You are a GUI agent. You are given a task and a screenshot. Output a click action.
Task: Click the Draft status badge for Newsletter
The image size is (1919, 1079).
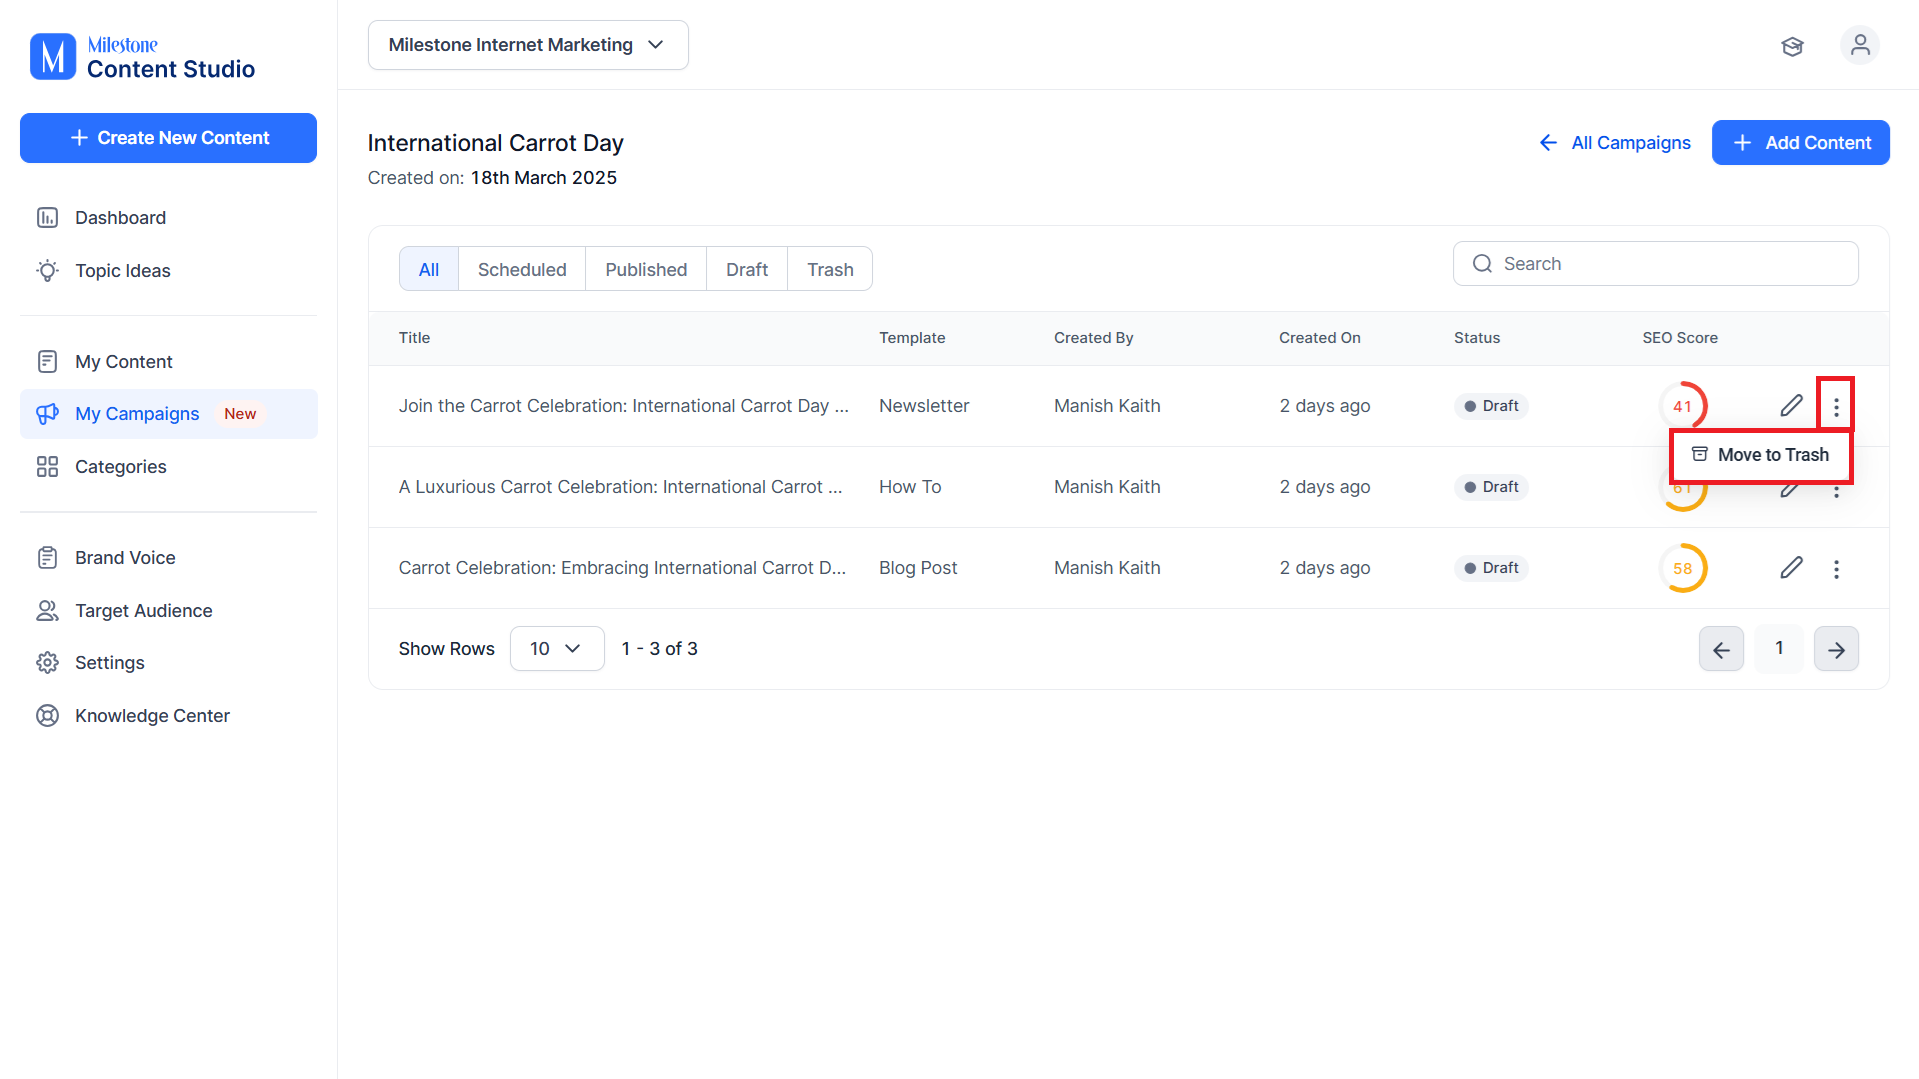pyautogui.click(x=1491, y=406)
